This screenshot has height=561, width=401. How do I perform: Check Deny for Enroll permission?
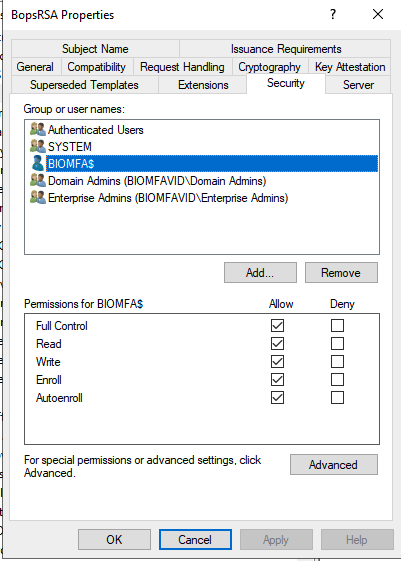click(337, 380)
